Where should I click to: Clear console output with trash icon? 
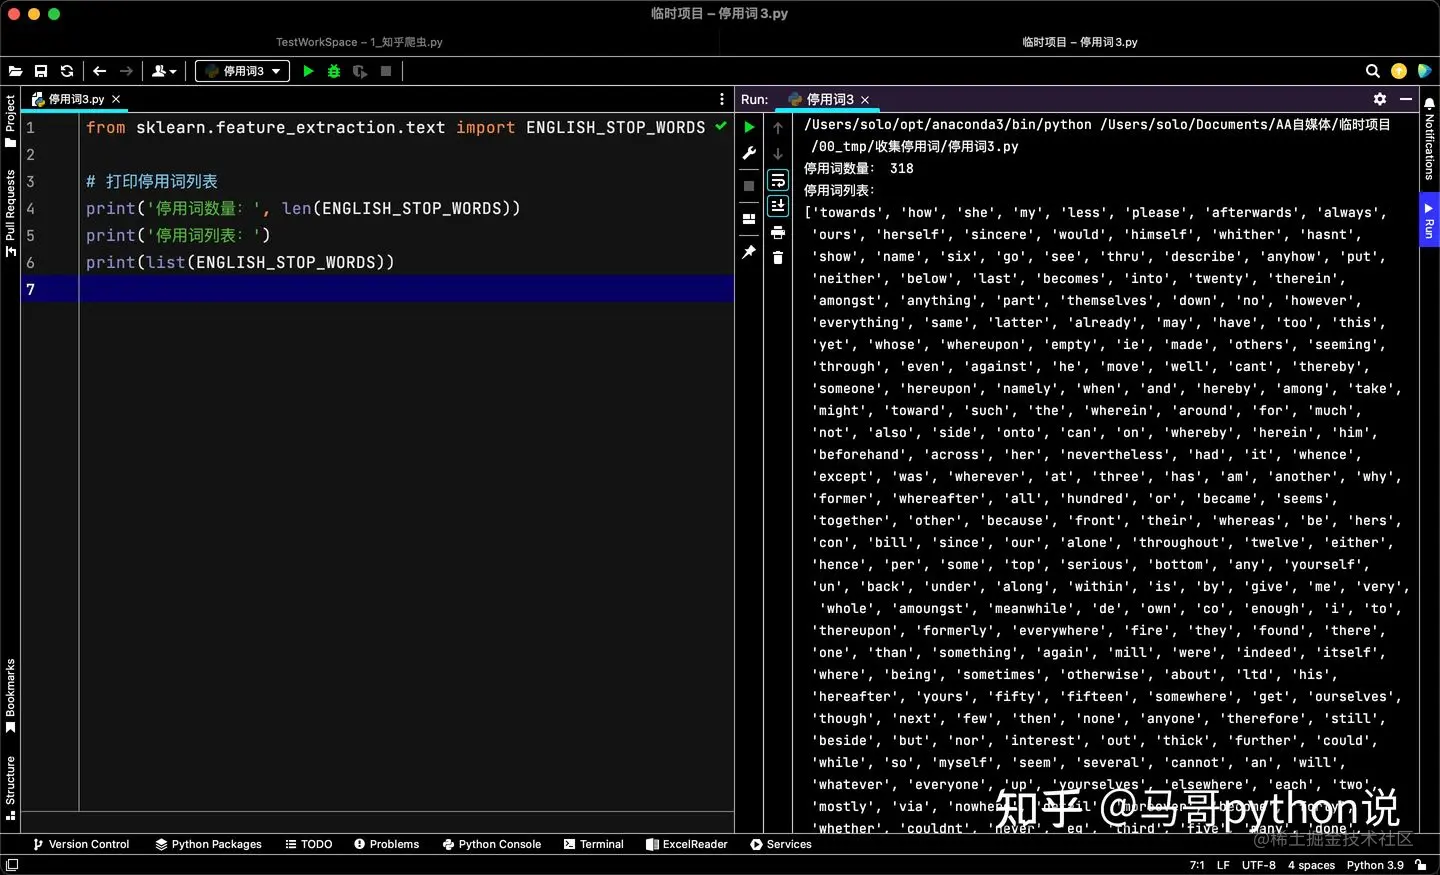click(778, 258)
